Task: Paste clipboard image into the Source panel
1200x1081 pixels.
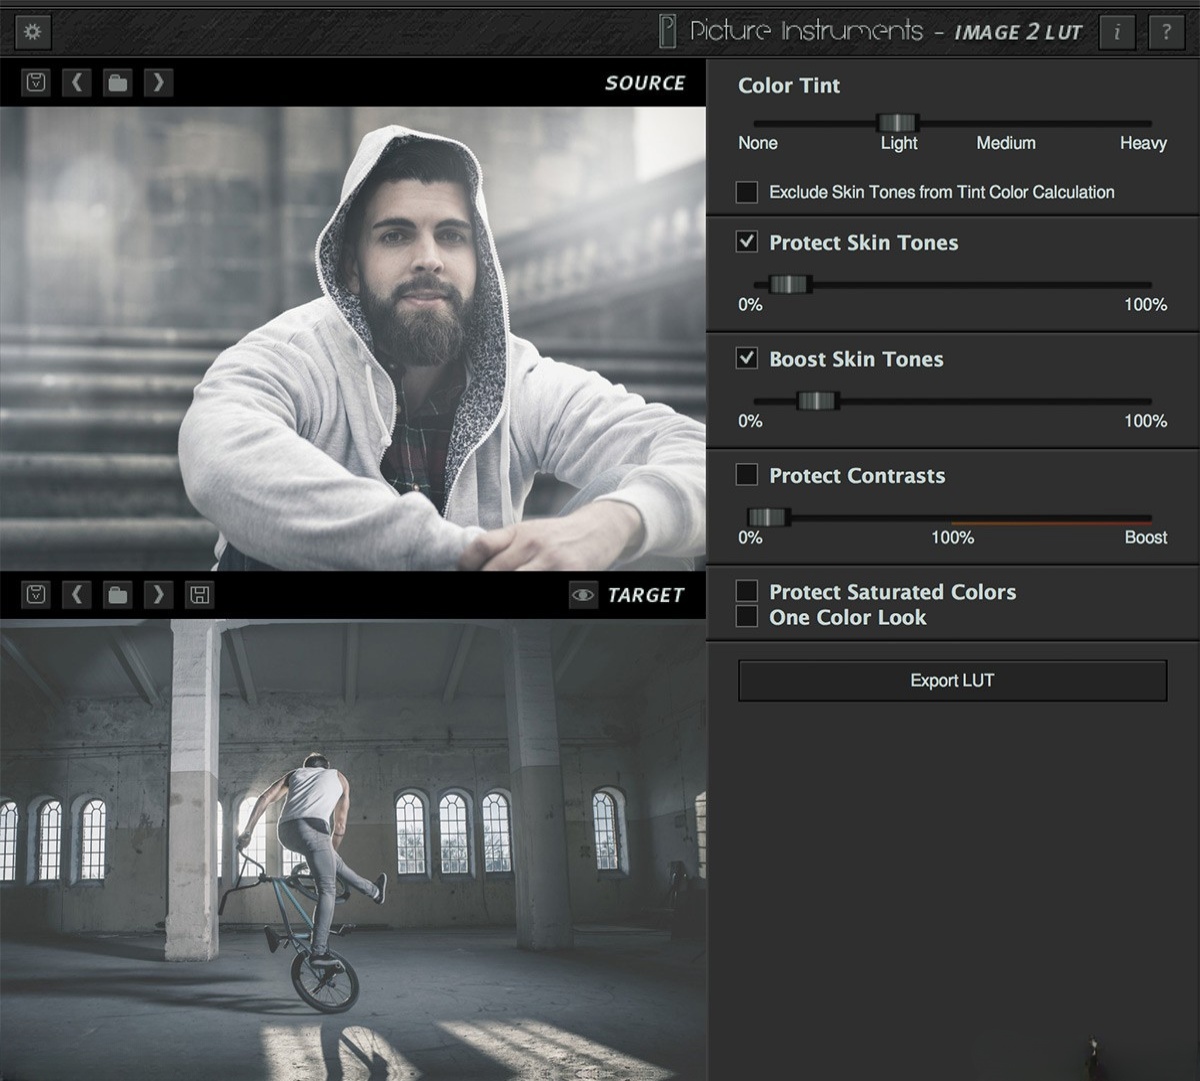Action: pos(36,83)
